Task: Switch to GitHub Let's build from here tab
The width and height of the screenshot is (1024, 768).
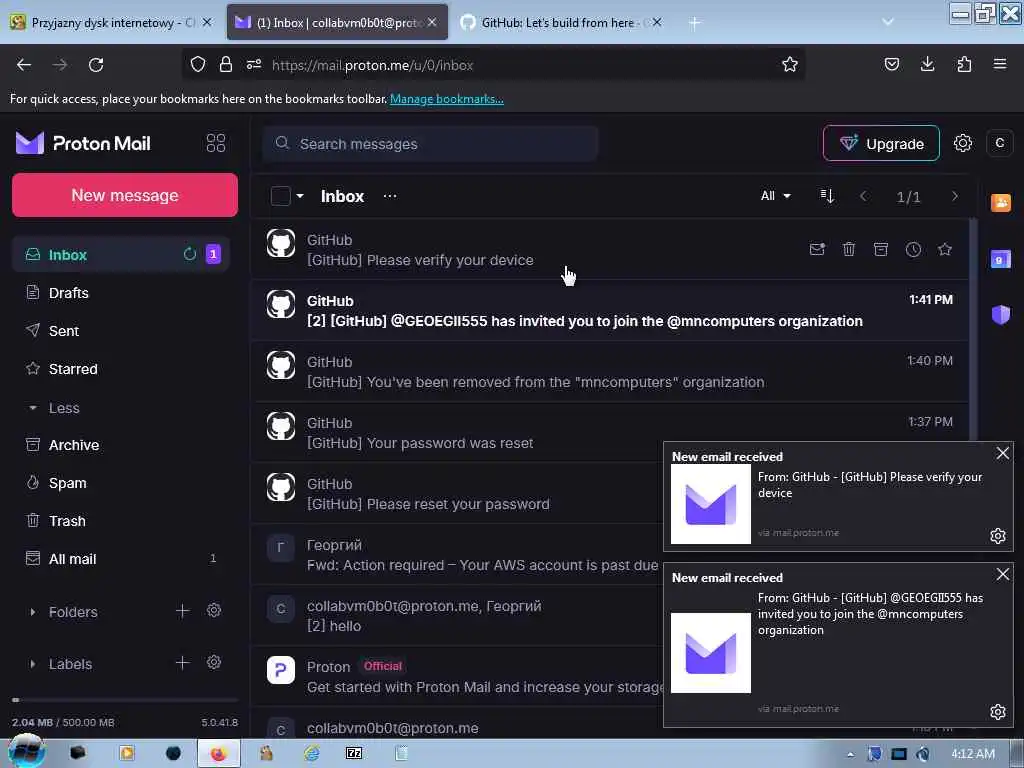Action: [558, 22]
